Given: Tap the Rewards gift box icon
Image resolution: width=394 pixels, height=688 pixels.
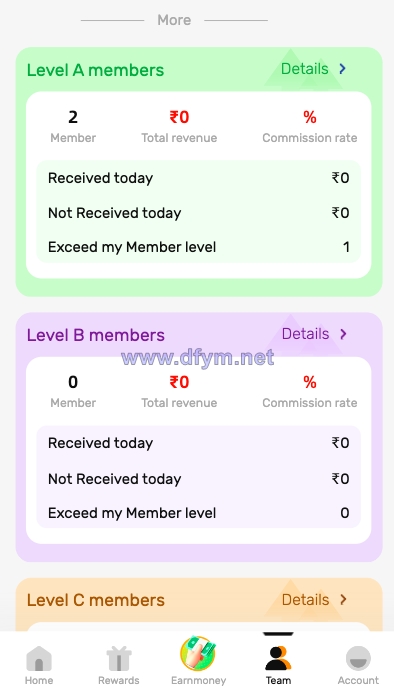Looking at the screenshot, I should pos(119,658).
